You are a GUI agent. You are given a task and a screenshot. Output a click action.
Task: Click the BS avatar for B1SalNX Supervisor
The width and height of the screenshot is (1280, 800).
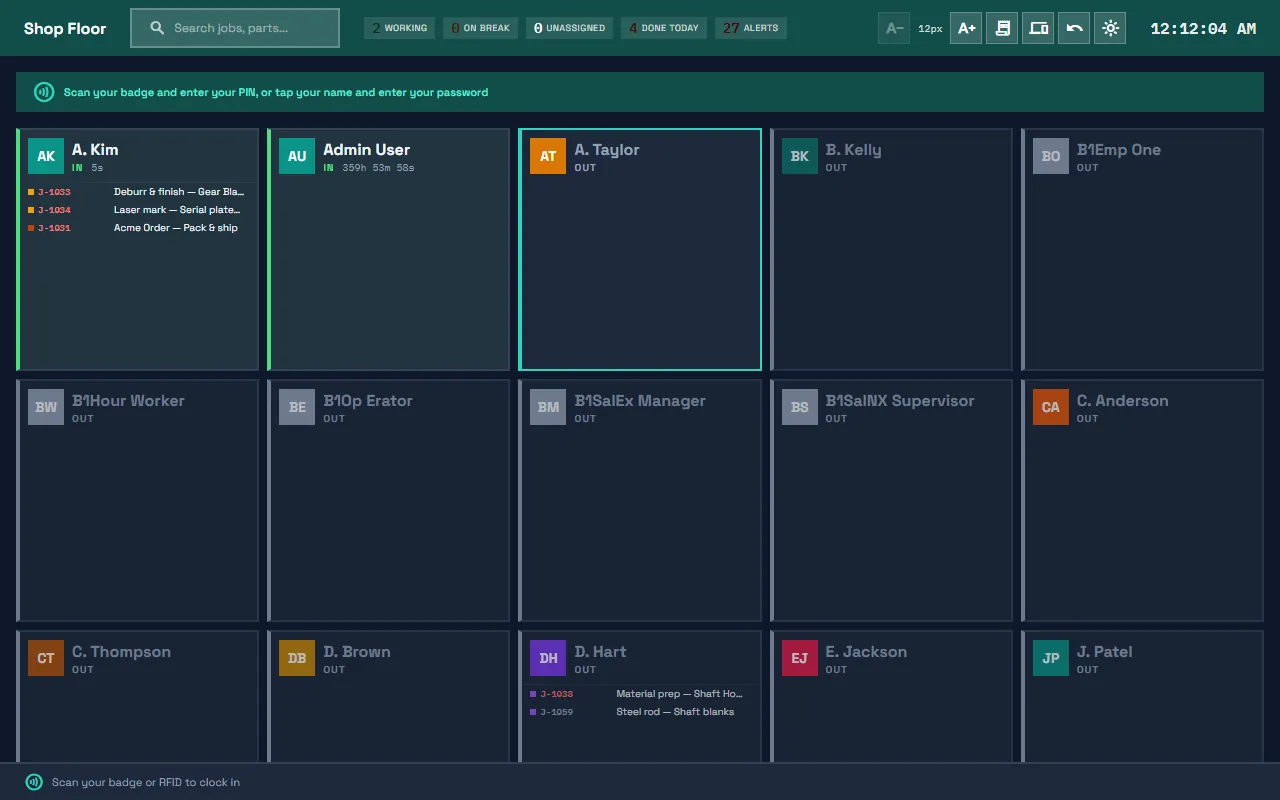(x=800, y=407)
